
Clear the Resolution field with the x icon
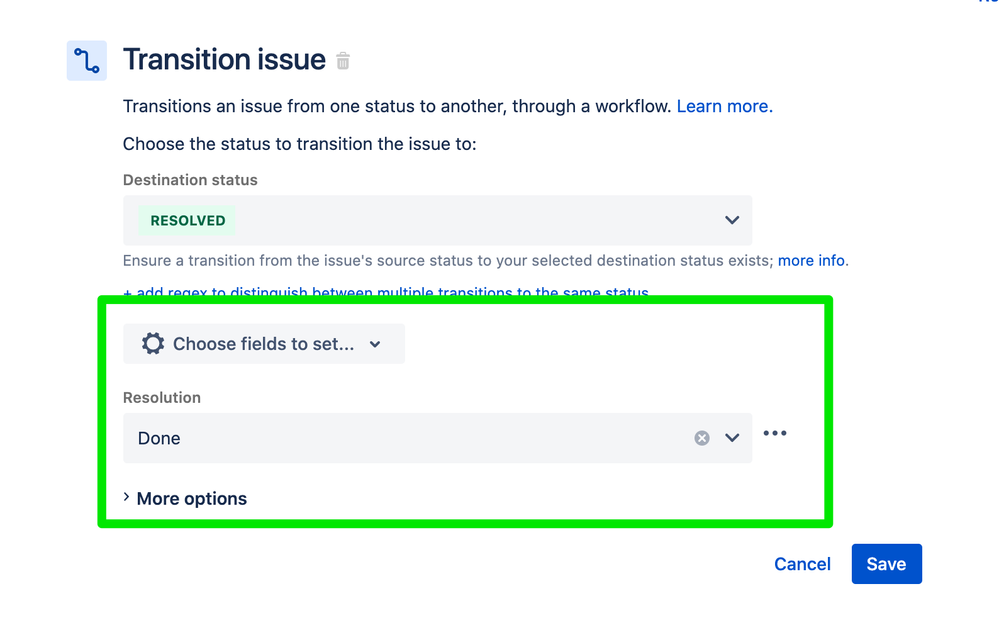coord(701,437)
